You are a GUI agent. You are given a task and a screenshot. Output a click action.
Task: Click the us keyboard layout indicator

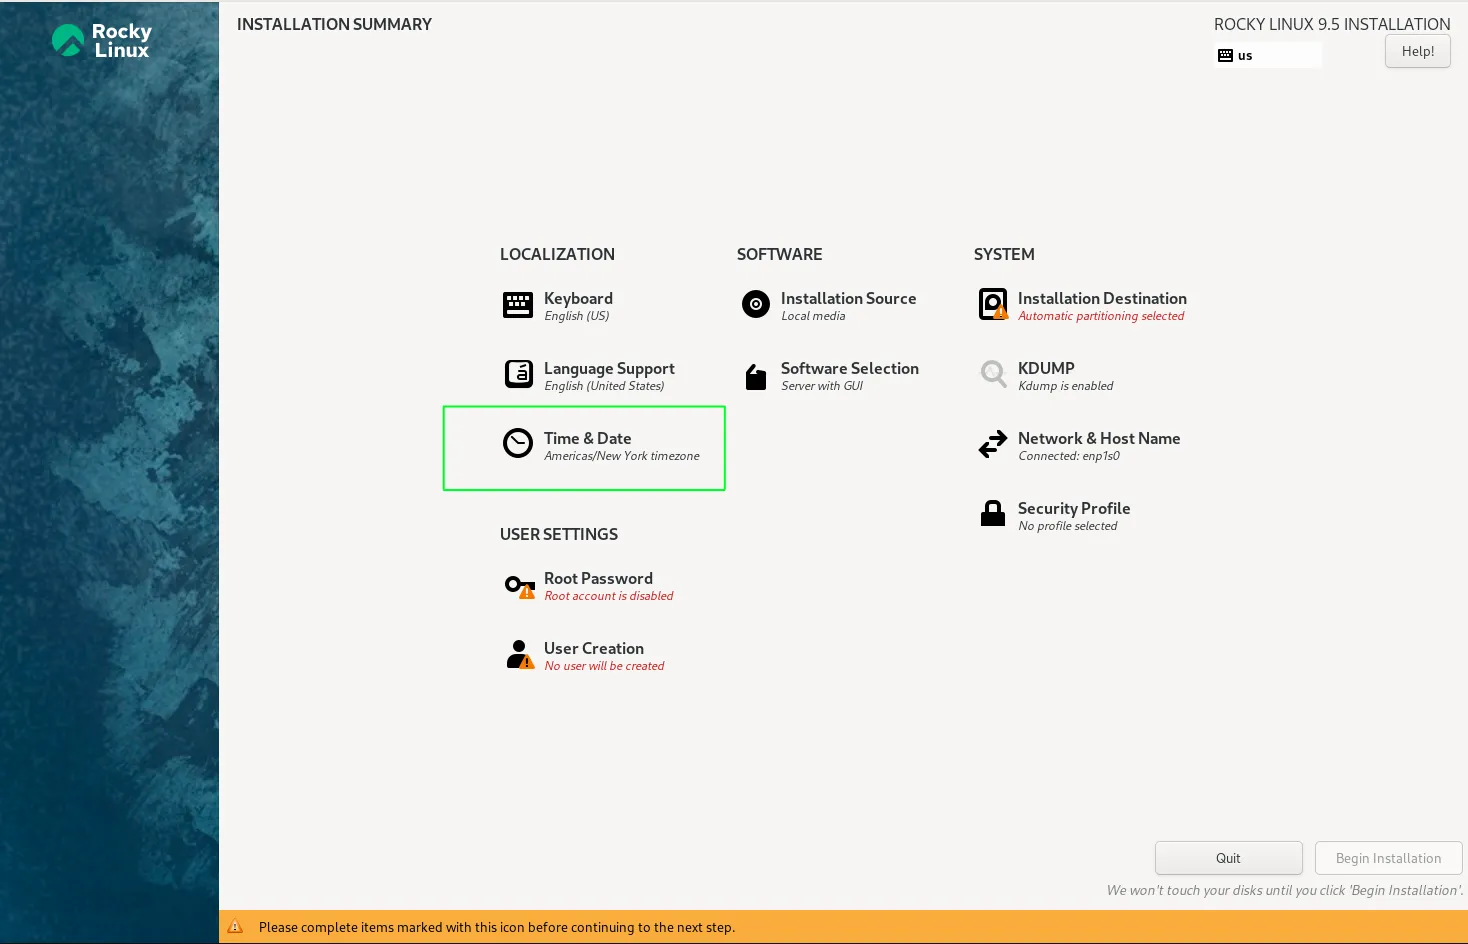click(1268, 55)
